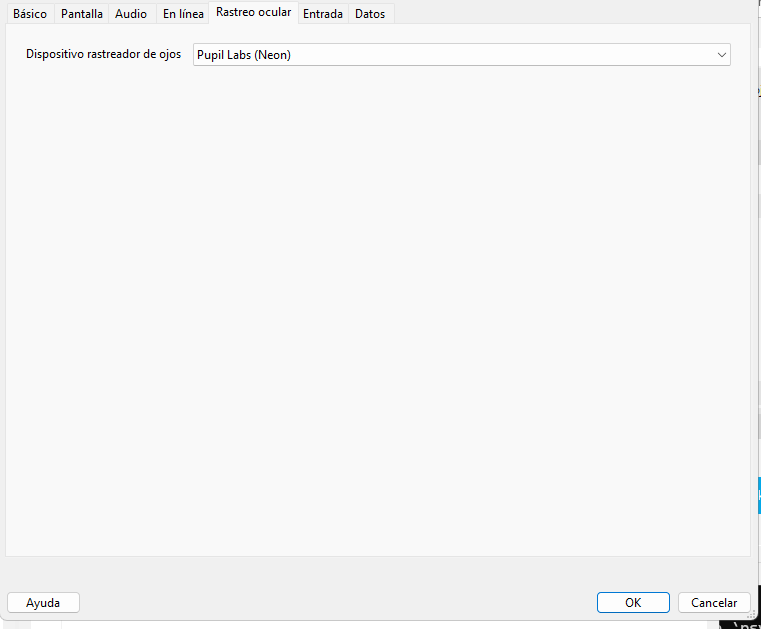Screen dimensions: 761x629
Task: Open the Pupil Labs (Neon) eye tracker dropdown
Action: [462, 55]
